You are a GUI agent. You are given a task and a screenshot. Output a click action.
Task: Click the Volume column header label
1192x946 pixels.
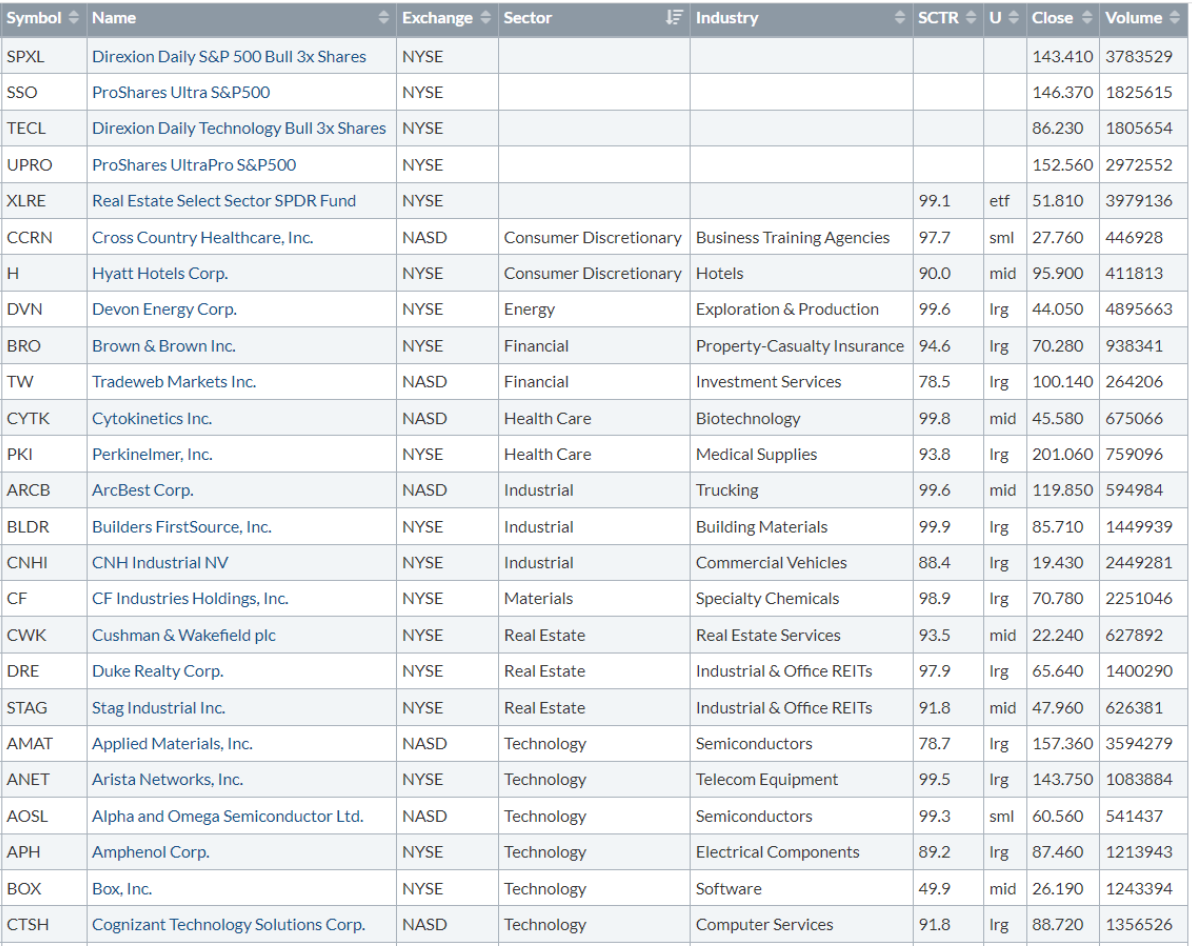tap(1133, 17)
